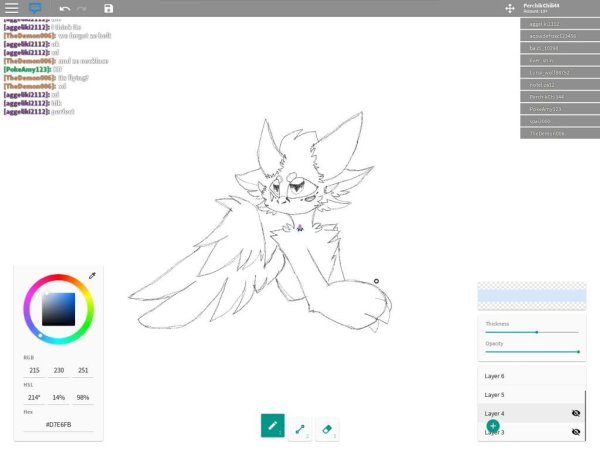Screen dimensions: 600x455
Task: Adjust the Thickness slider
Action: (x=537, y=332)
